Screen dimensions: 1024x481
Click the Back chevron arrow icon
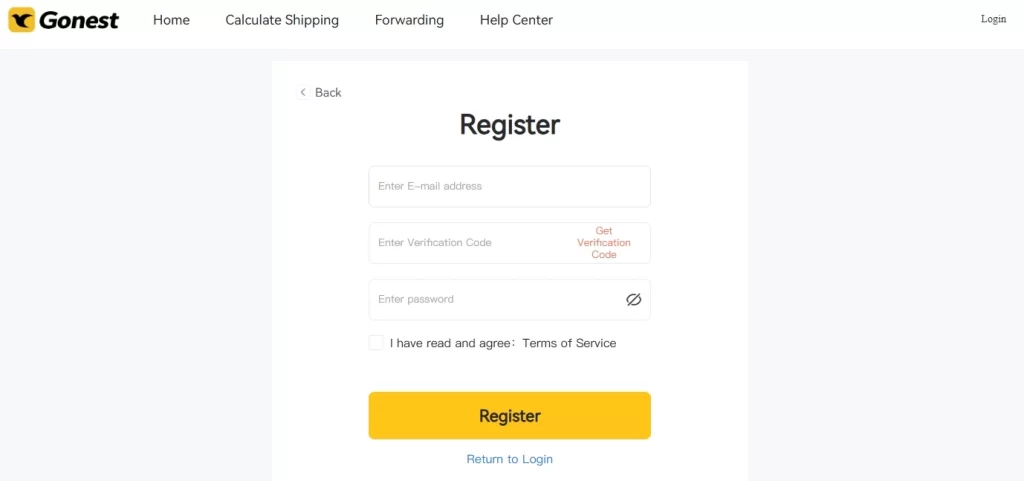pos(303,93)
